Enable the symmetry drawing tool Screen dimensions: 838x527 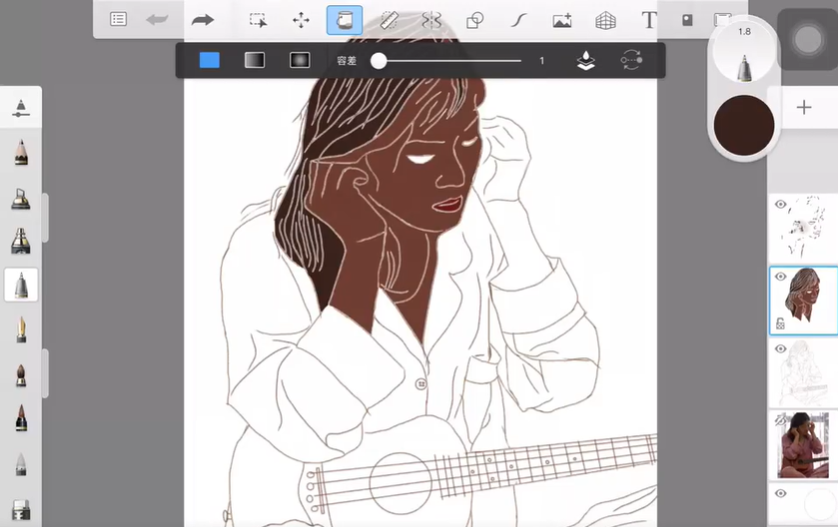point(432,20)
